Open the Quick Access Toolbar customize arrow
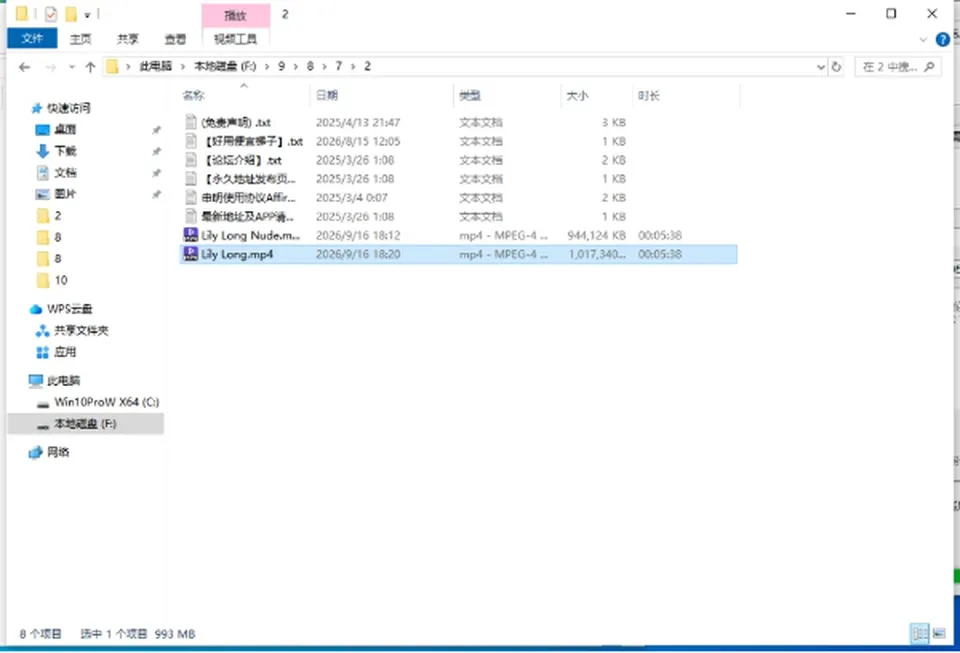This screenshot has width=960, height=653. pos(87,15)
